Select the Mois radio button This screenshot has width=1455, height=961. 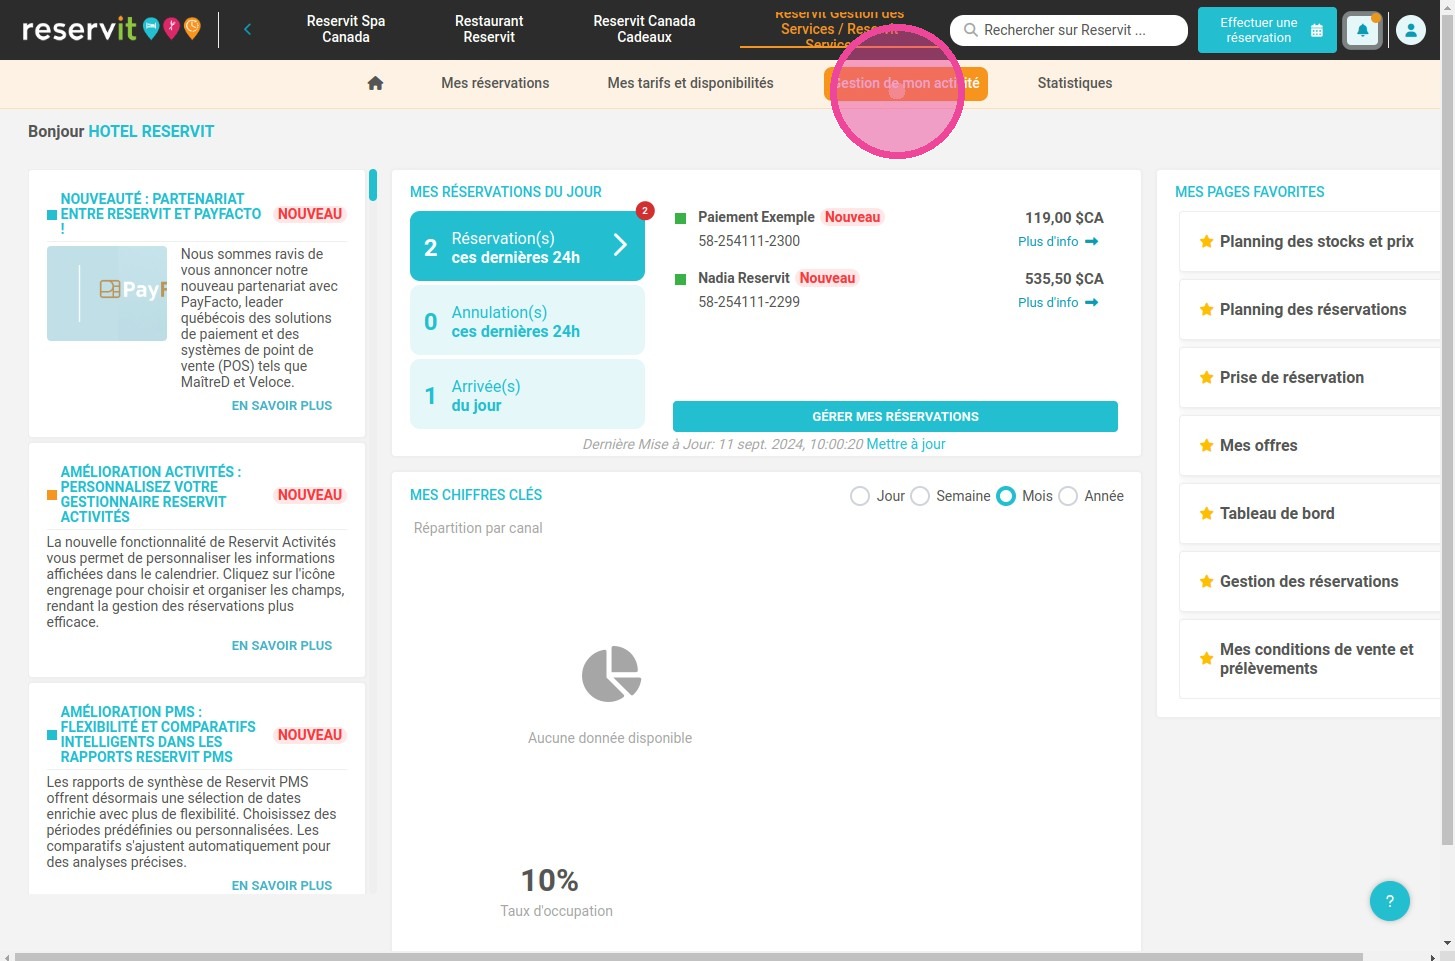(1006, 496)
